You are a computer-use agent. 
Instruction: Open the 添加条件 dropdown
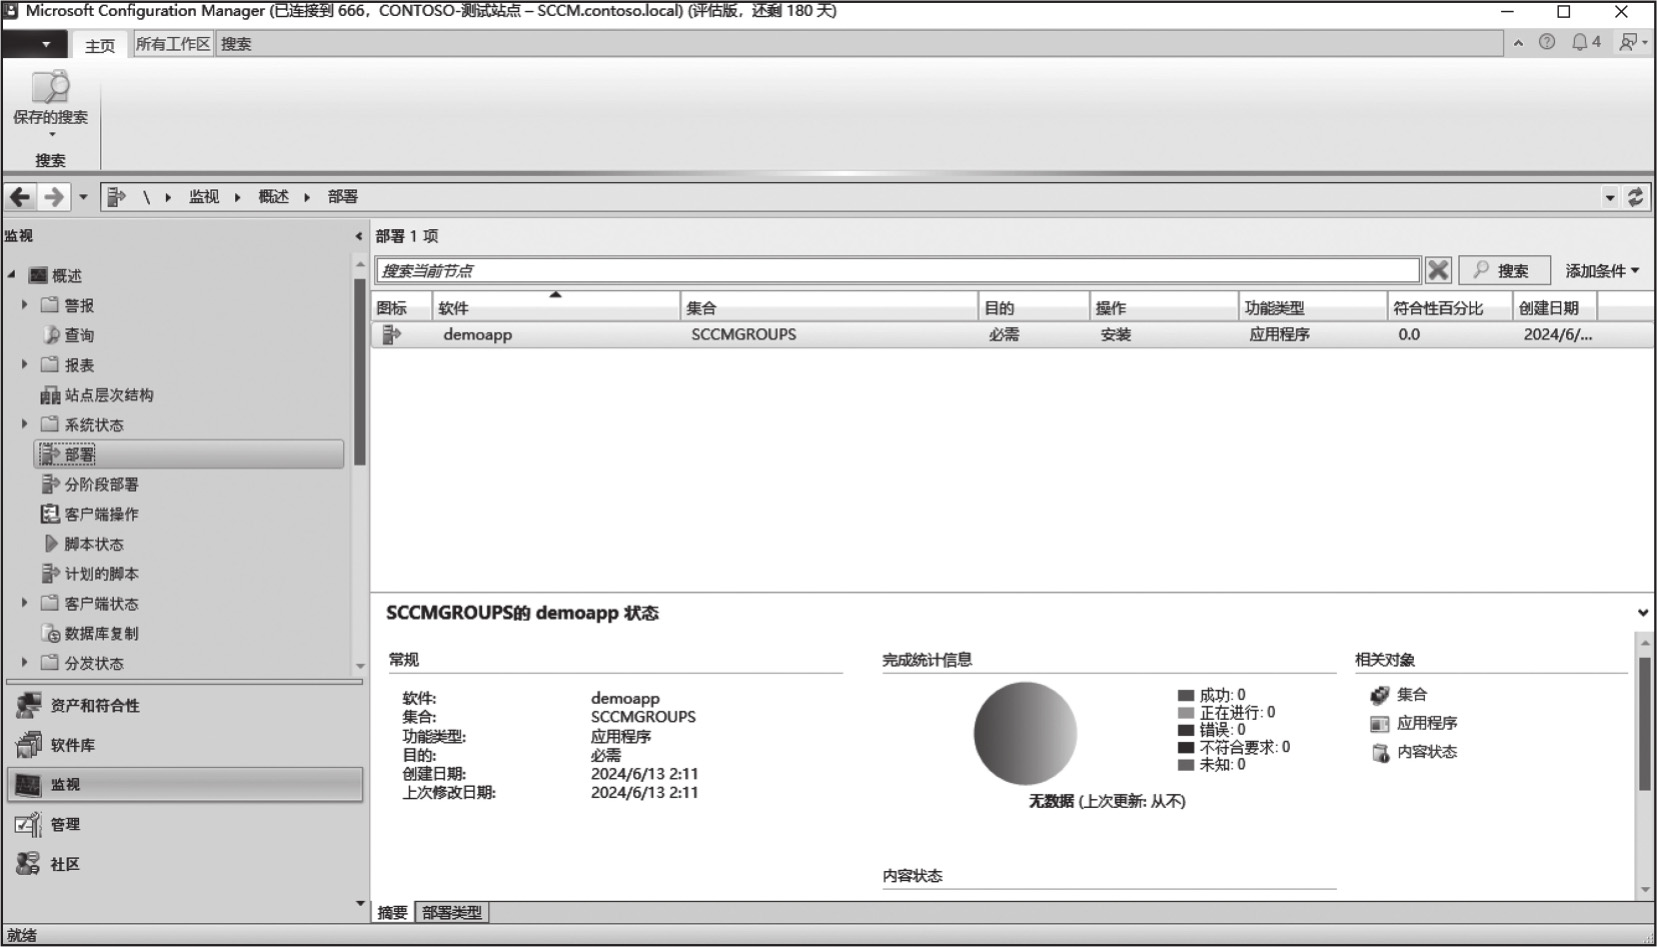(1602, 271)
